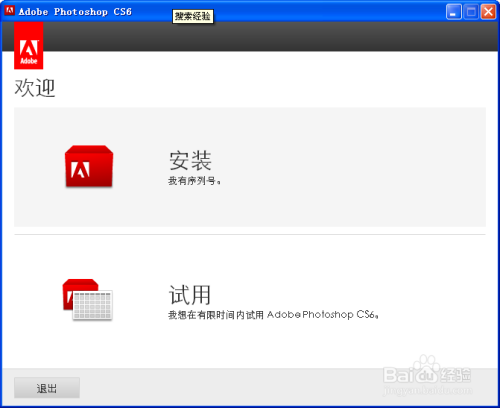Screen dimensions: 500x408
Task: Click the 欢迎 welcome heading
Action: pyautogui.click(x=35, y=88)
